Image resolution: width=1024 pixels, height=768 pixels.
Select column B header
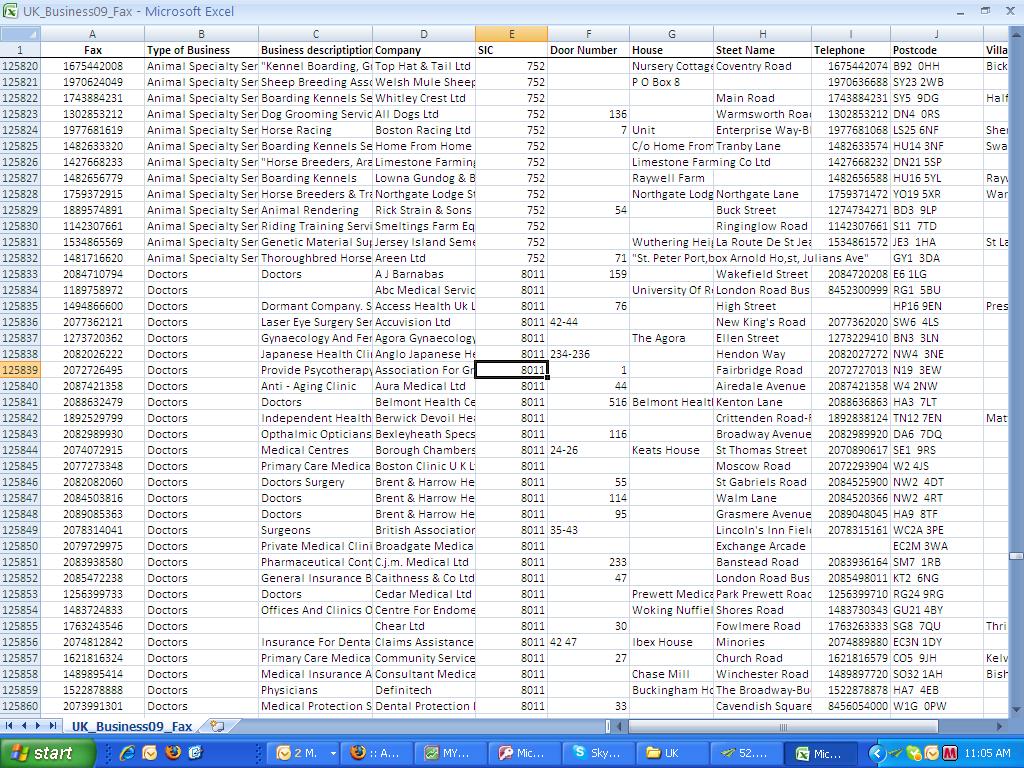[201, 33]
